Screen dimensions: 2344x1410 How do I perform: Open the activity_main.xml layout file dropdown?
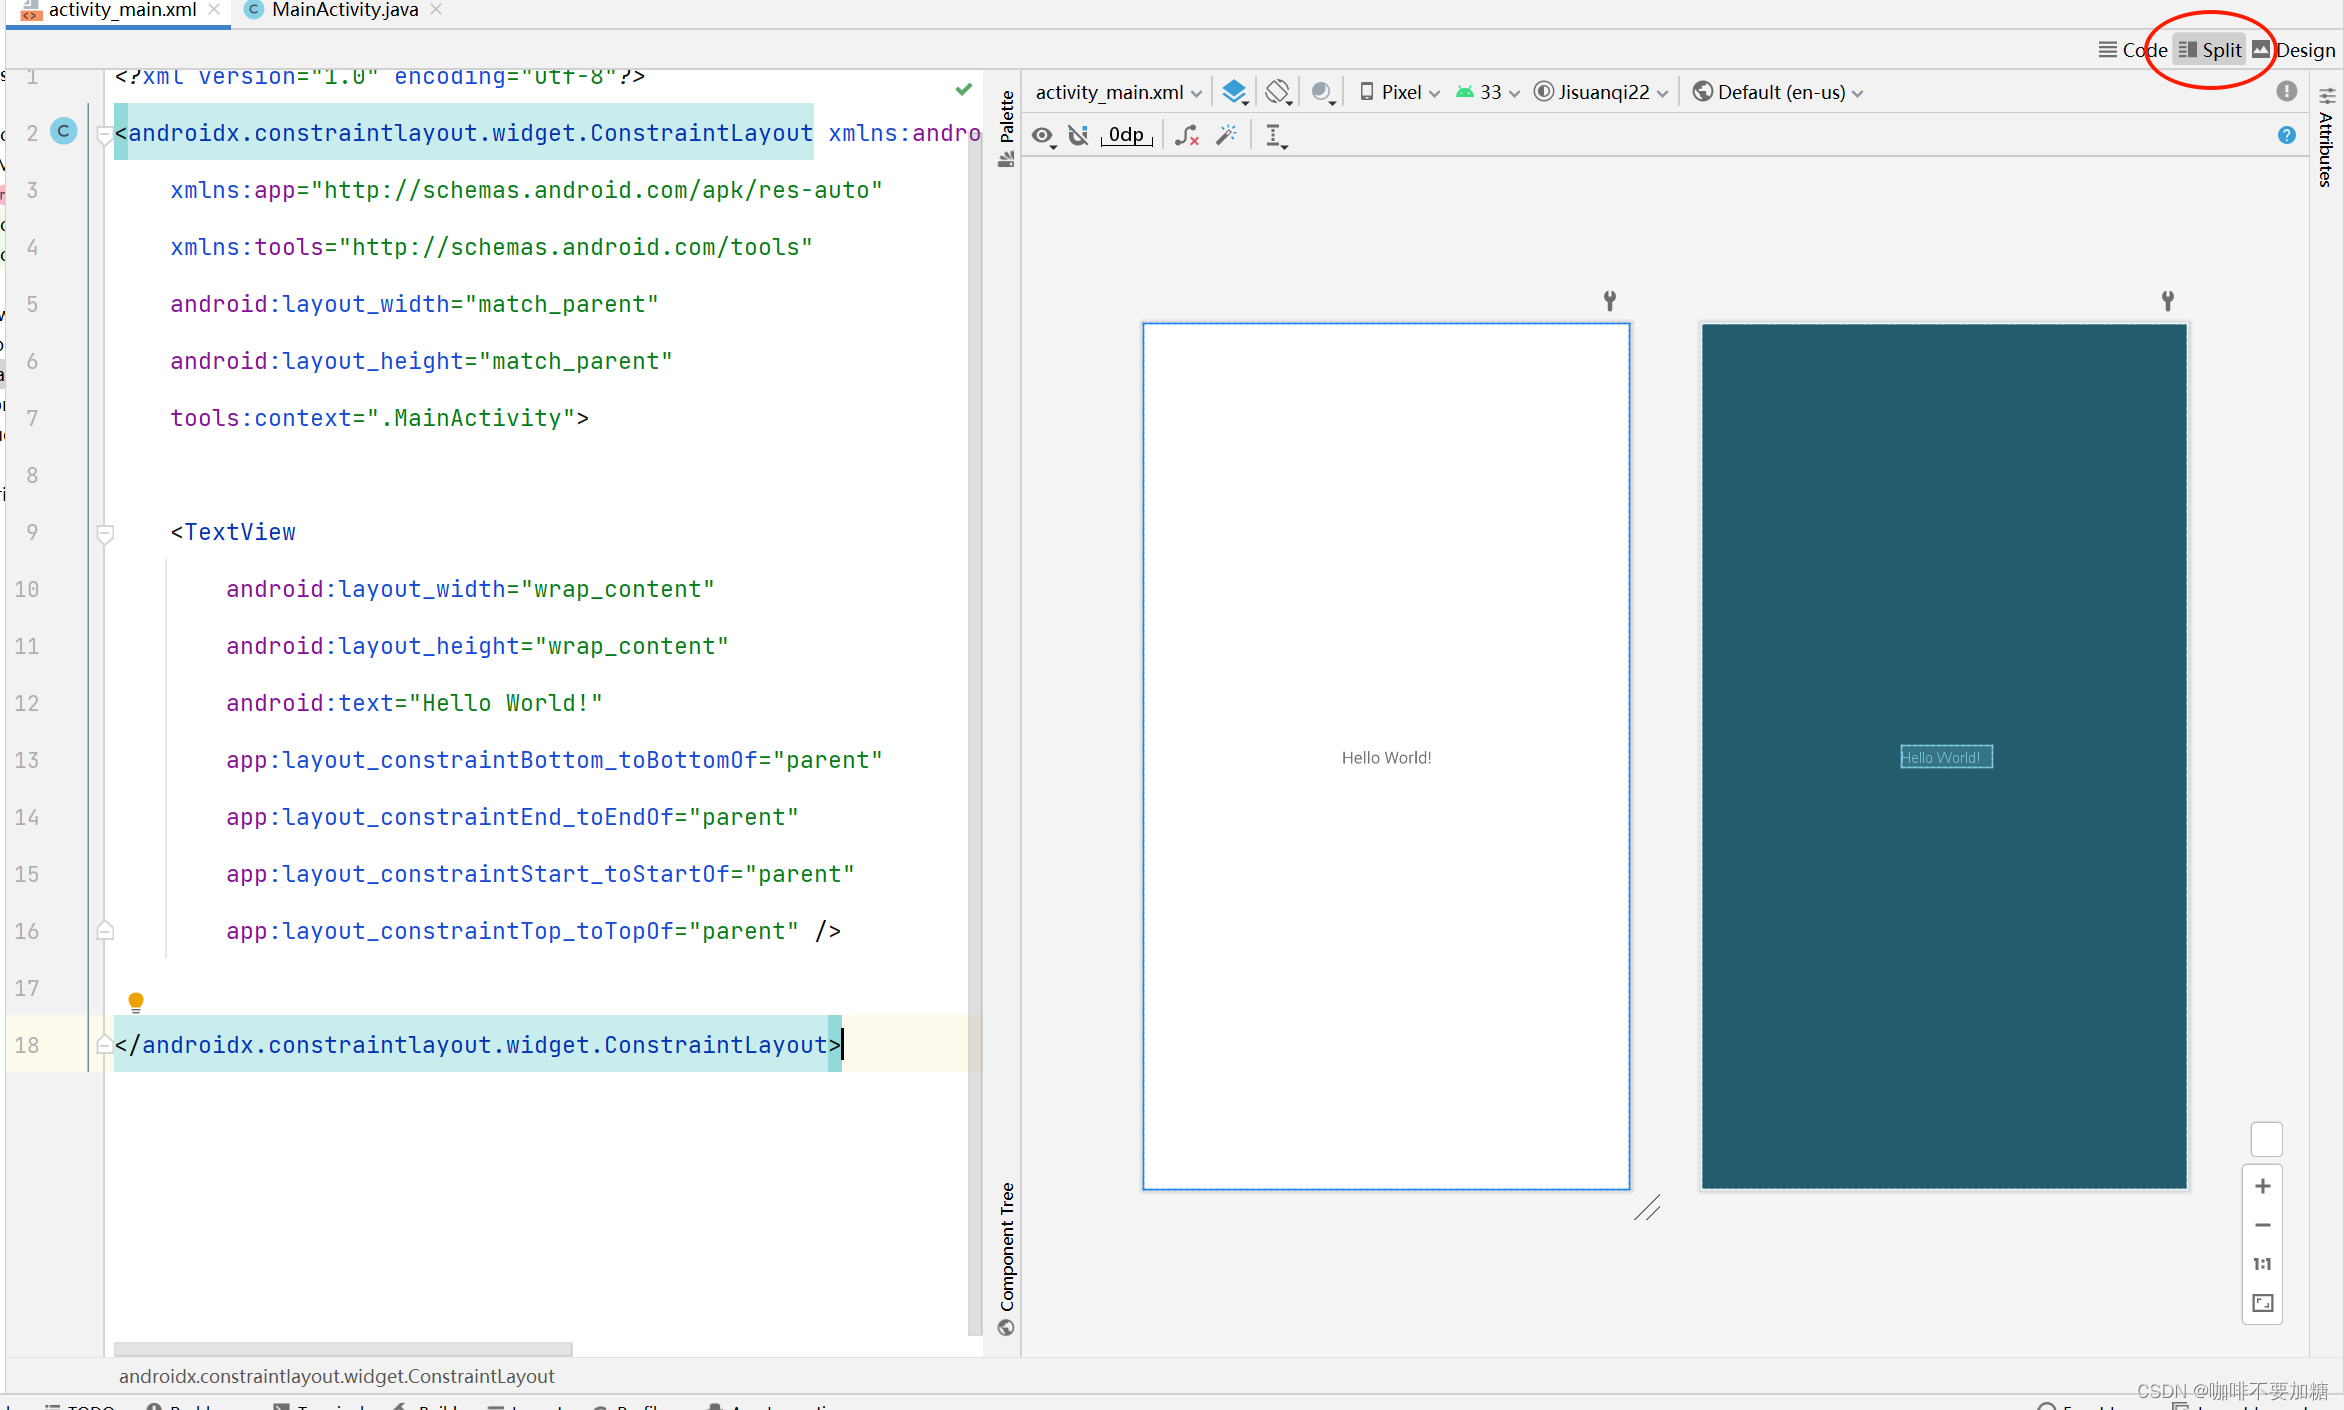1118,92
